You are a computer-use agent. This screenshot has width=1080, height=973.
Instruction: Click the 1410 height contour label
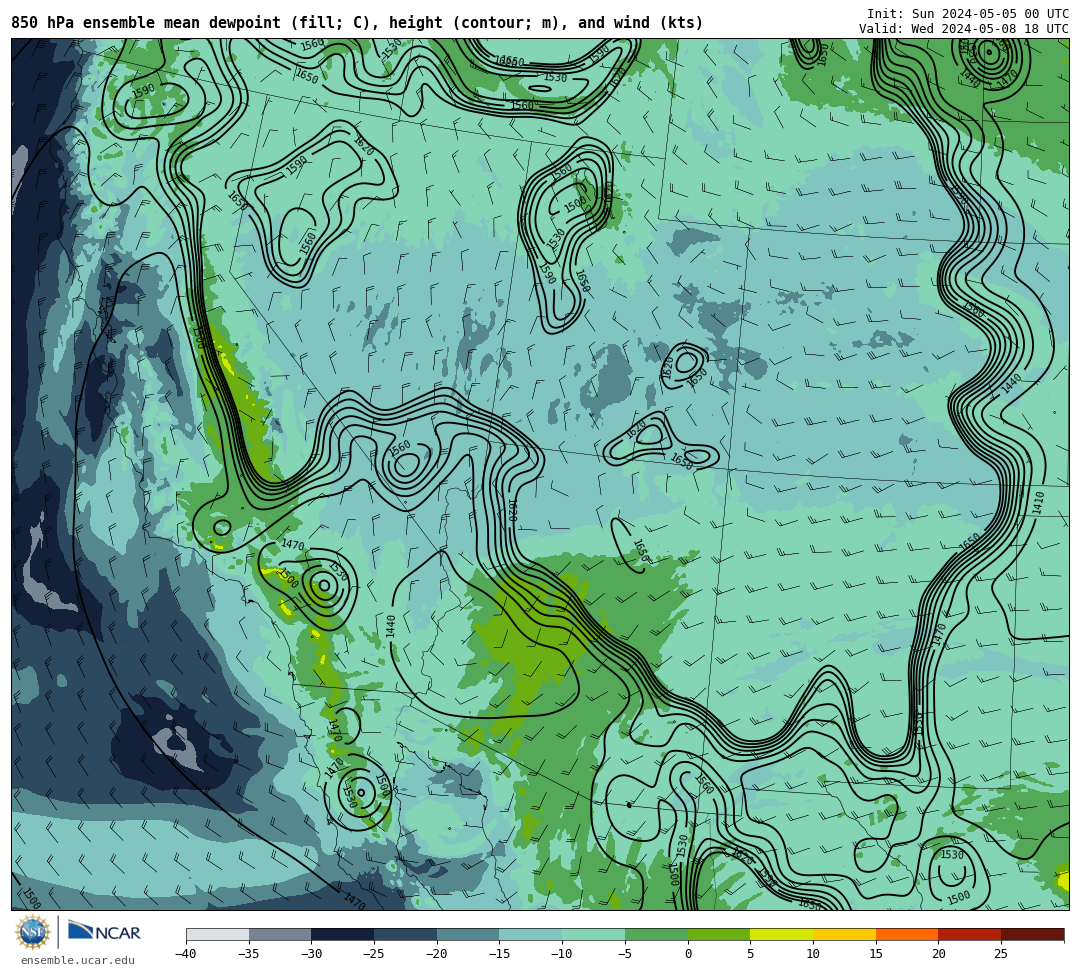tap(1038, 503)
